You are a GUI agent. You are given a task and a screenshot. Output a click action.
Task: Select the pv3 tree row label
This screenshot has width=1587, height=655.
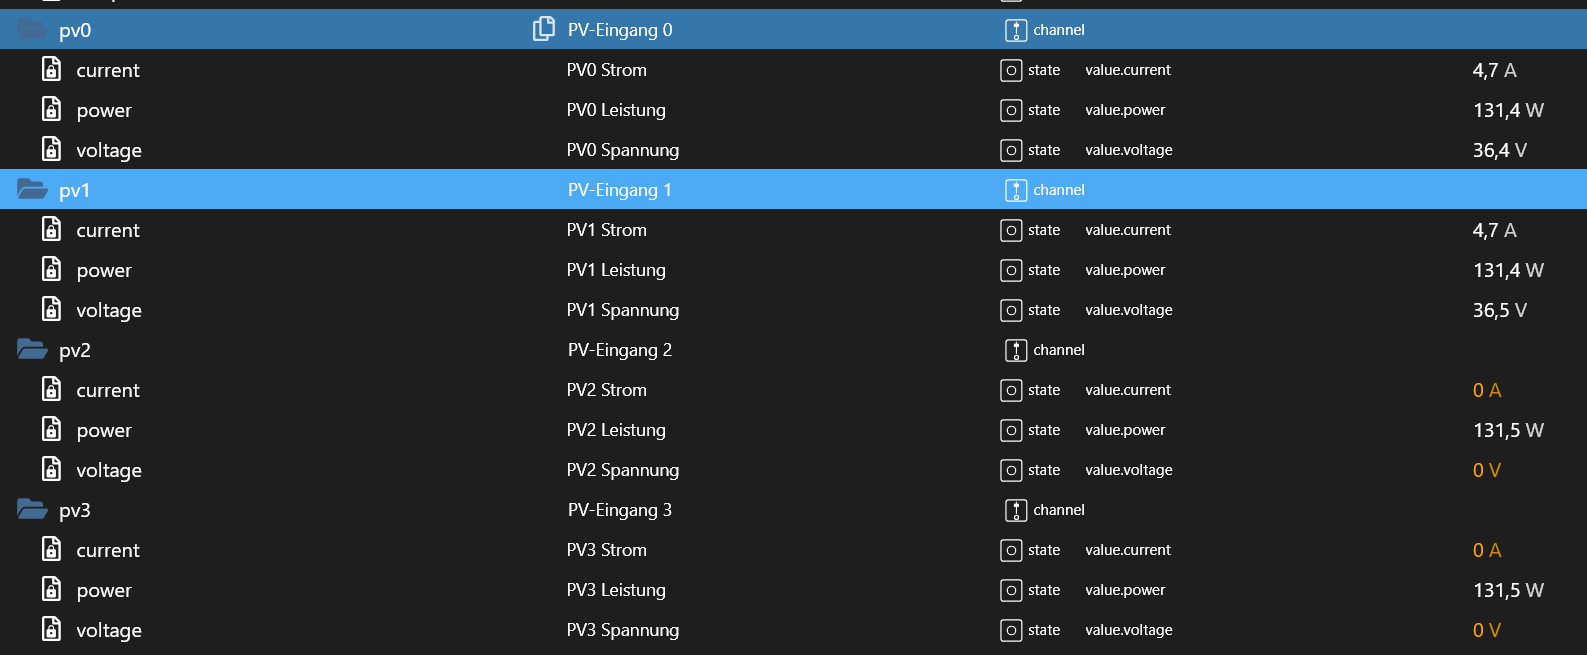(x=75, y=511)
